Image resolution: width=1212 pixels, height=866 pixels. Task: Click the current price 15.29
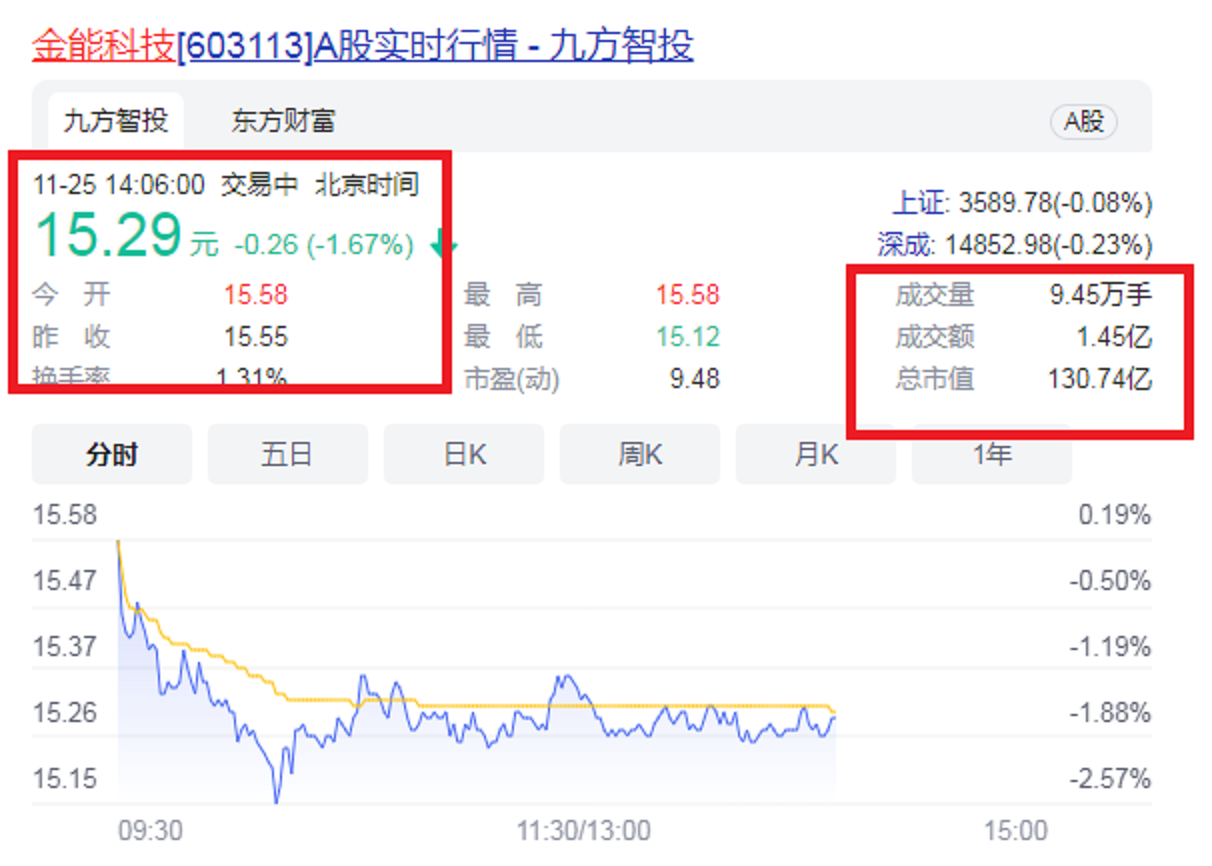(109, 236)
